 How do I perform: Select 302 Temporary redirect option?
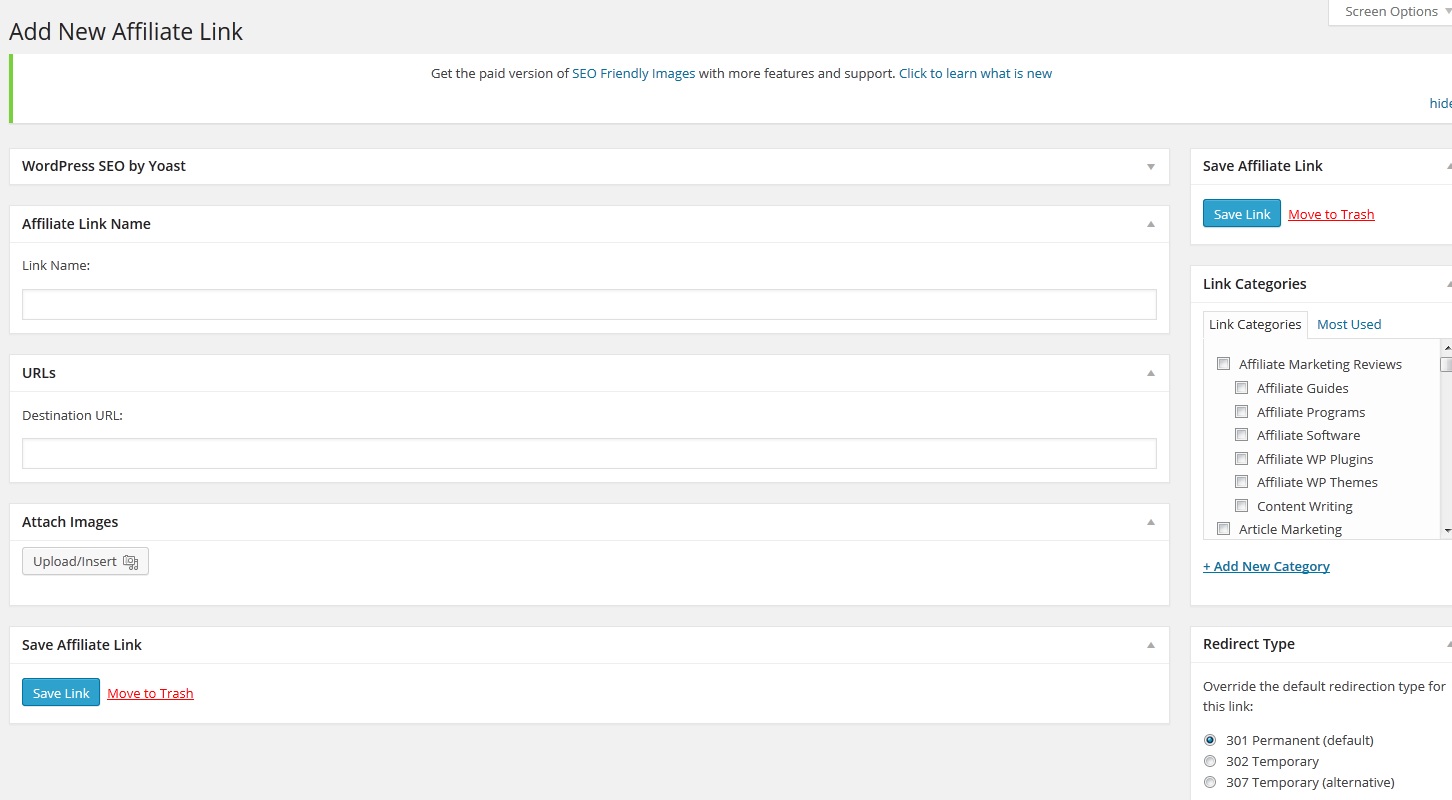[x=1210, y=761]
